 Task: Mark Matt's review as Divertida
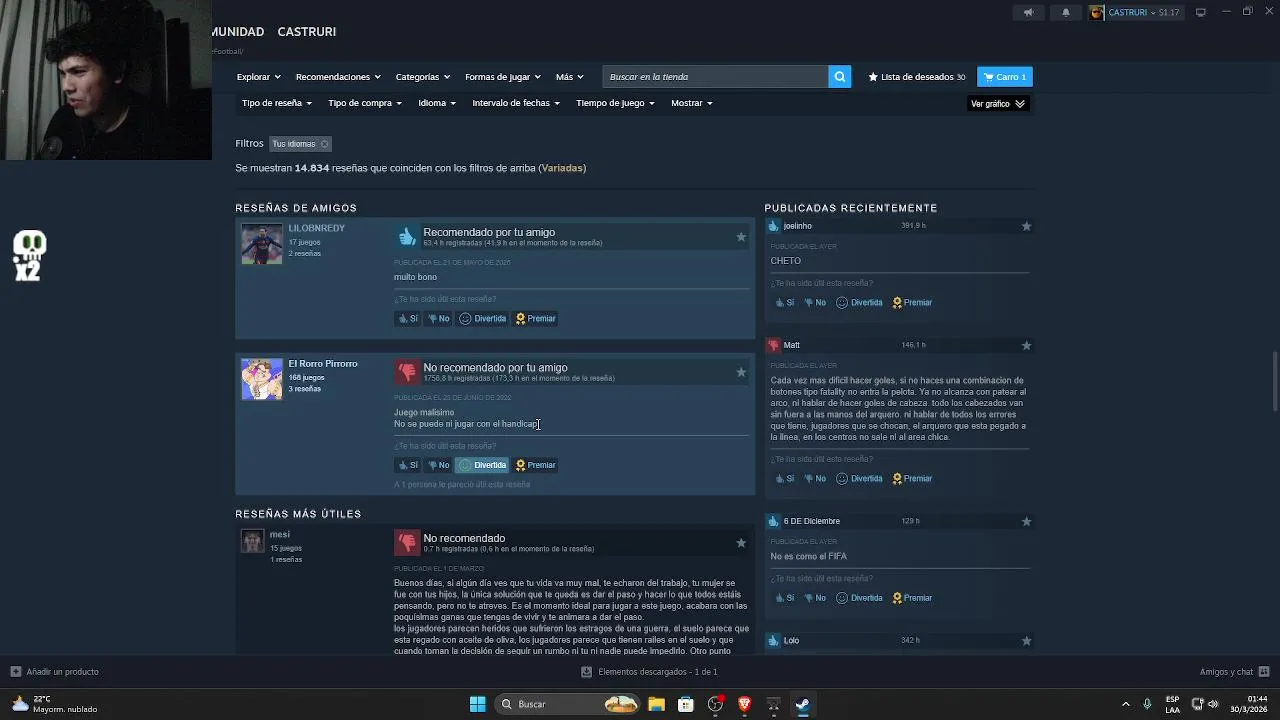pos(859,479)
